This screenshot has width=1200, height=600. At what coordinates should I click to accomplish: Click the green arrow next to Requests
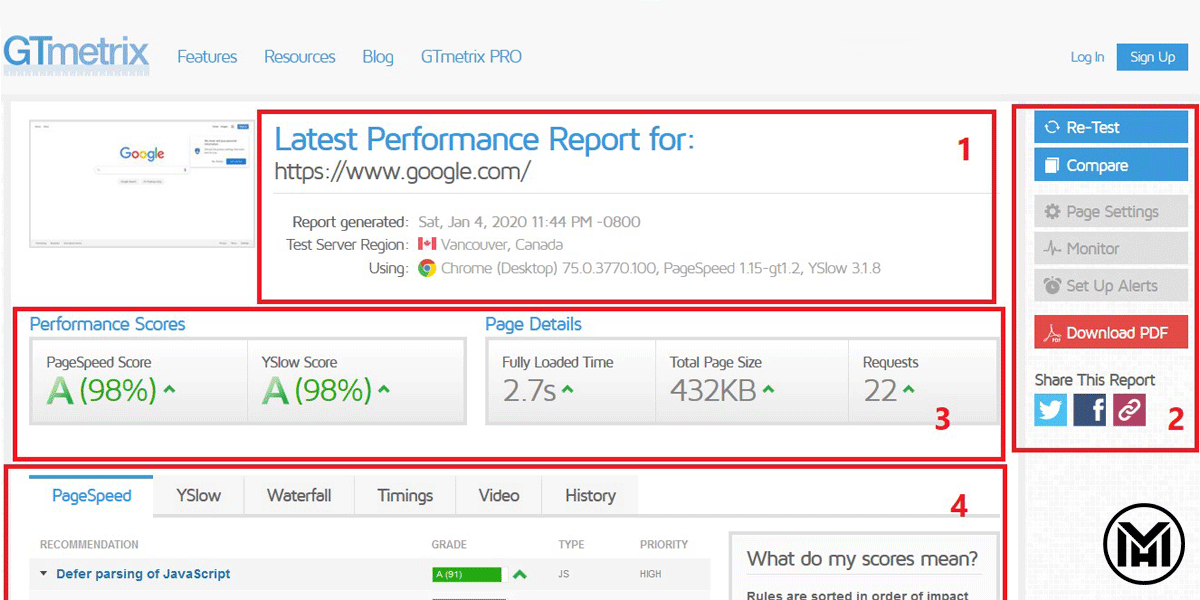tap(909, 390)
